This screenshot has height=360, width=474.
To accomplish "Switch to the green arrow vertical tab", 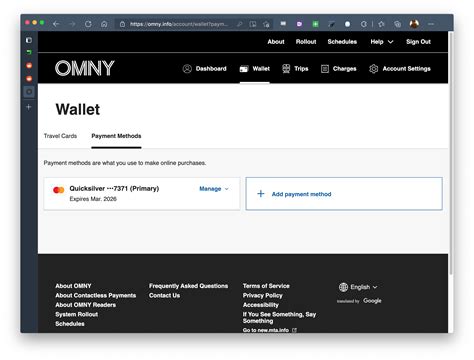I will [x=29, y=52].
